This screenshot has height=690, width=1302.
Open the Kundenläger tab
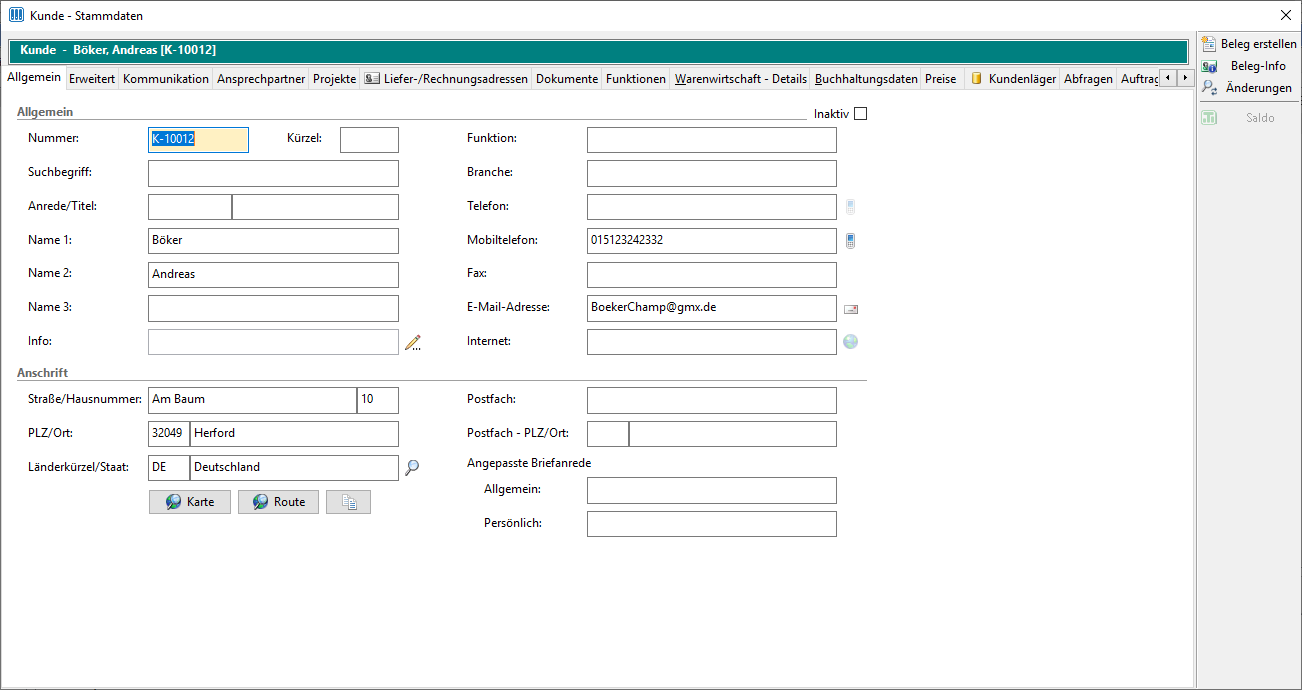pos(1013,79)
